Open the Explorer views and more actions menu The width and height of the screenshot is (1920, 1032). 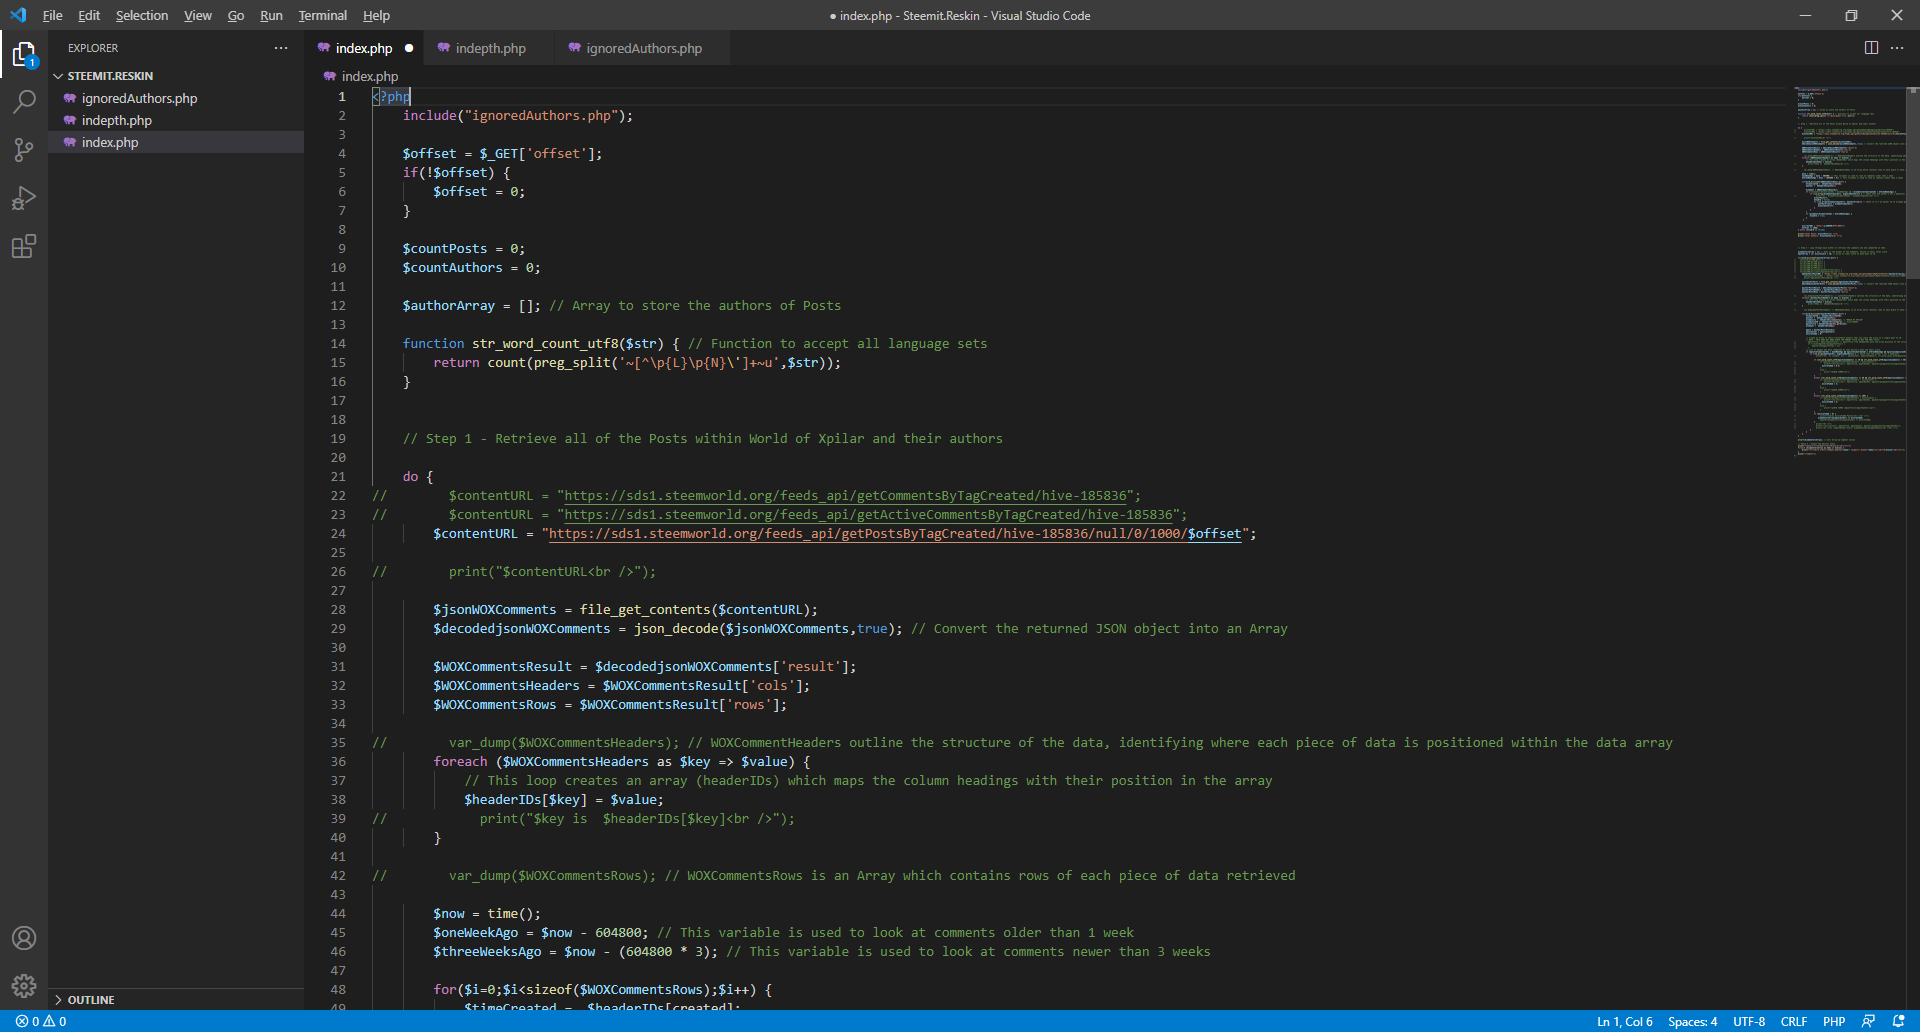pos(281,48)
